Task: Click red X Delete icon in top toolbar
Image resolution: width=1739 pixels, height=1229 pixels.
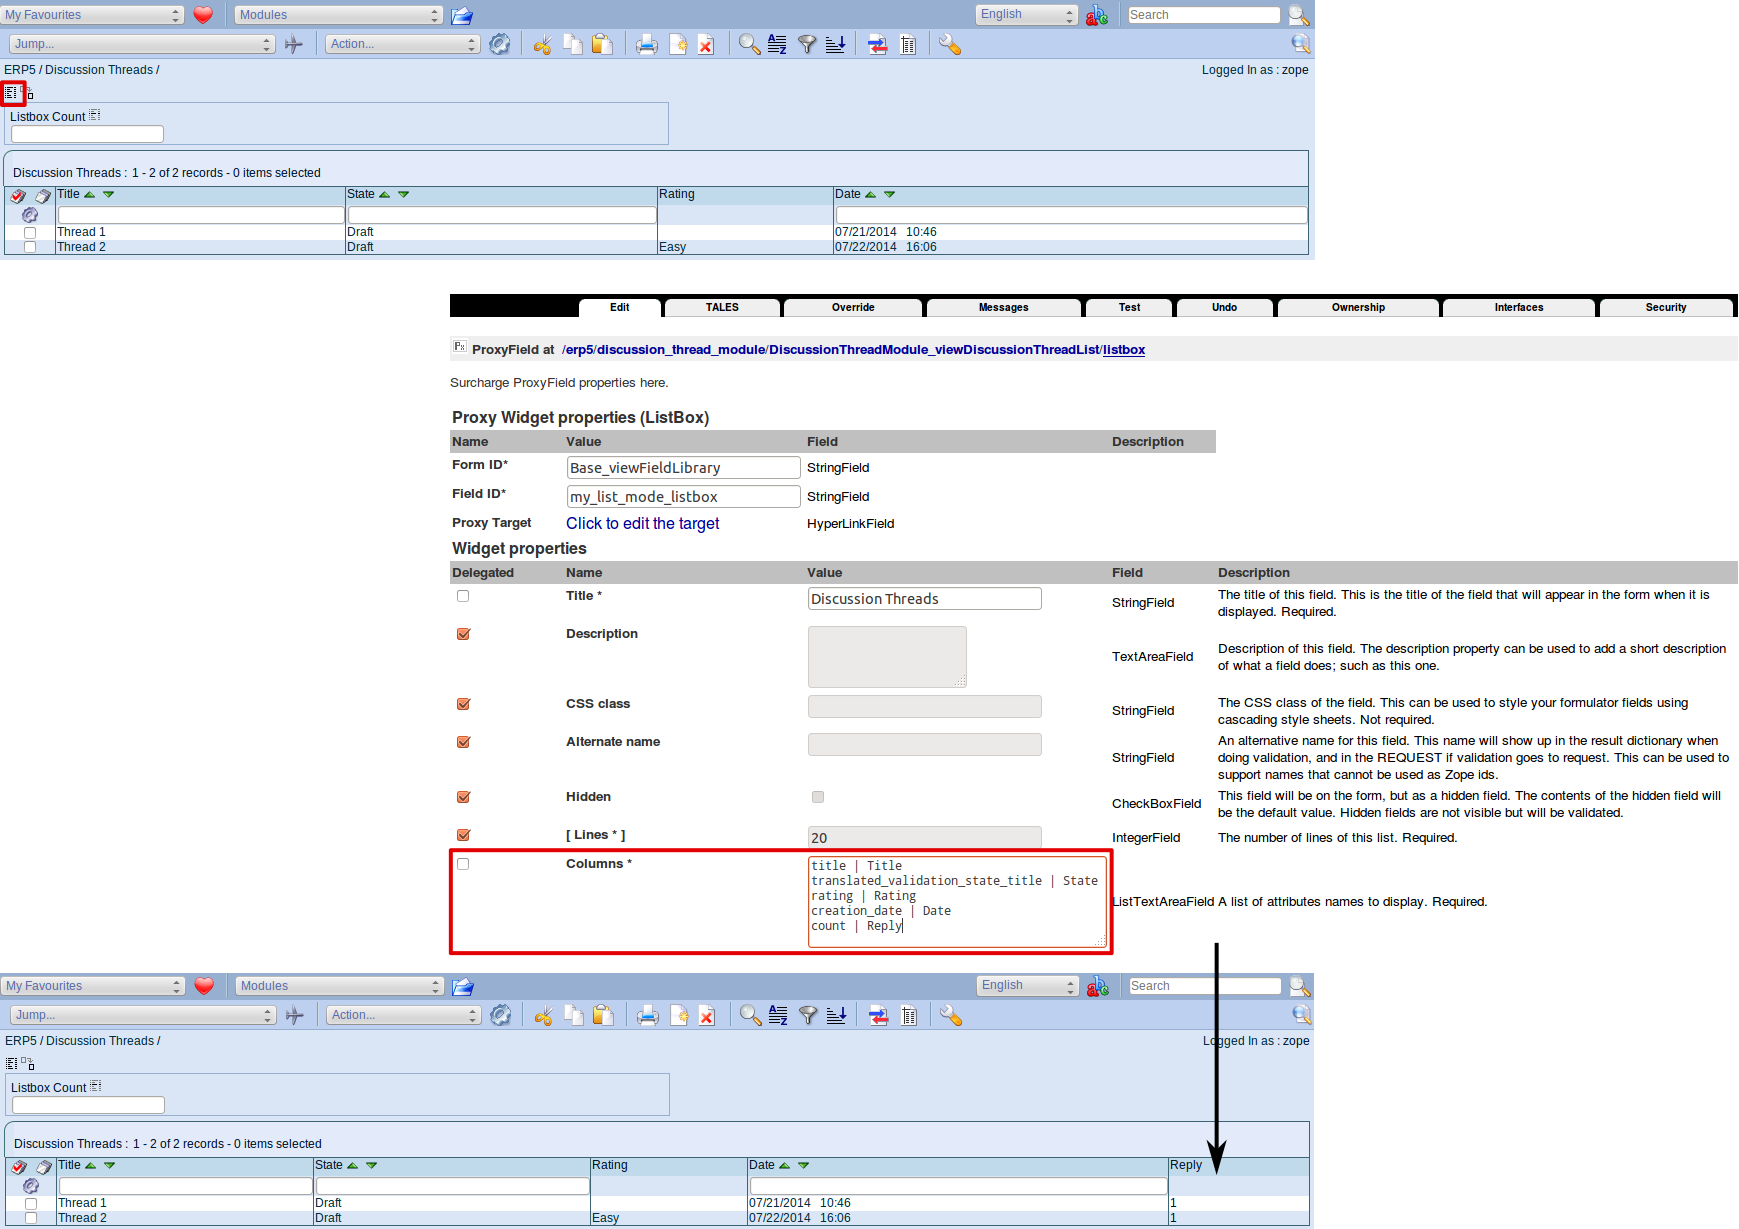Action: [706, 44]
